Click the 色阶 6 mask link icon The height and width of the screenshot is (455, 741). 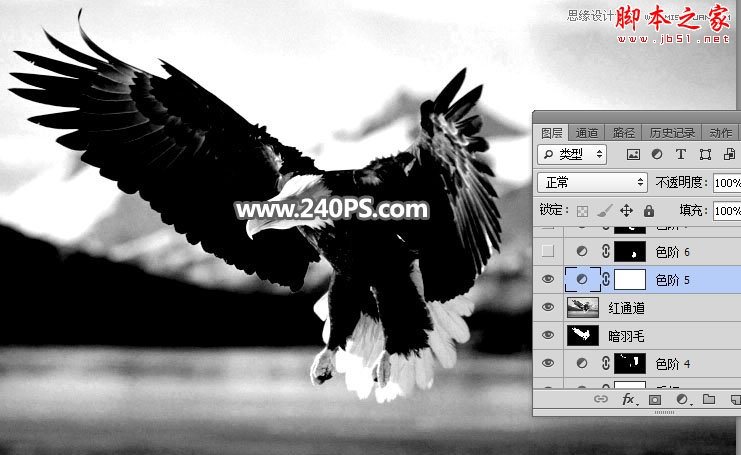606,251
